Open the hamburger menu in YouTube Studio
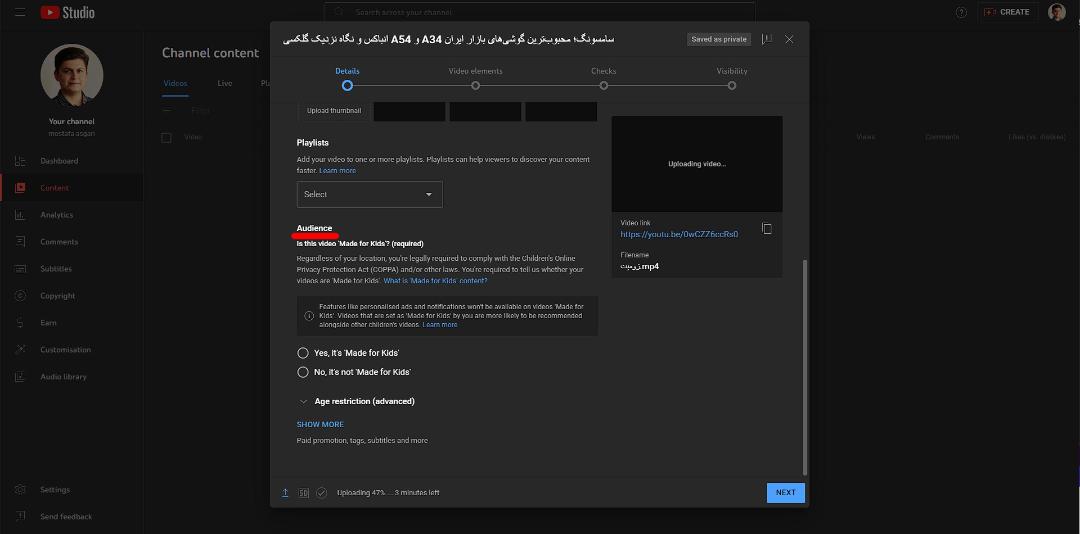 click(x=20, y=12)
